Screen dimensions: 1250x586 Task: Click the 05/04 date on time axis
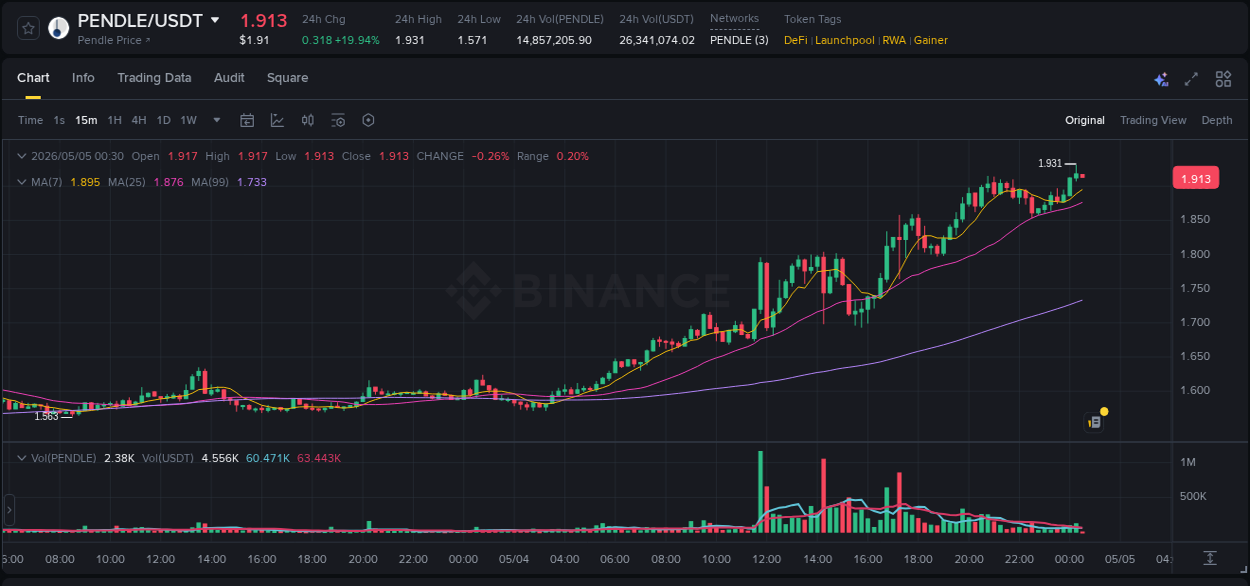click(x=514, y=558)
